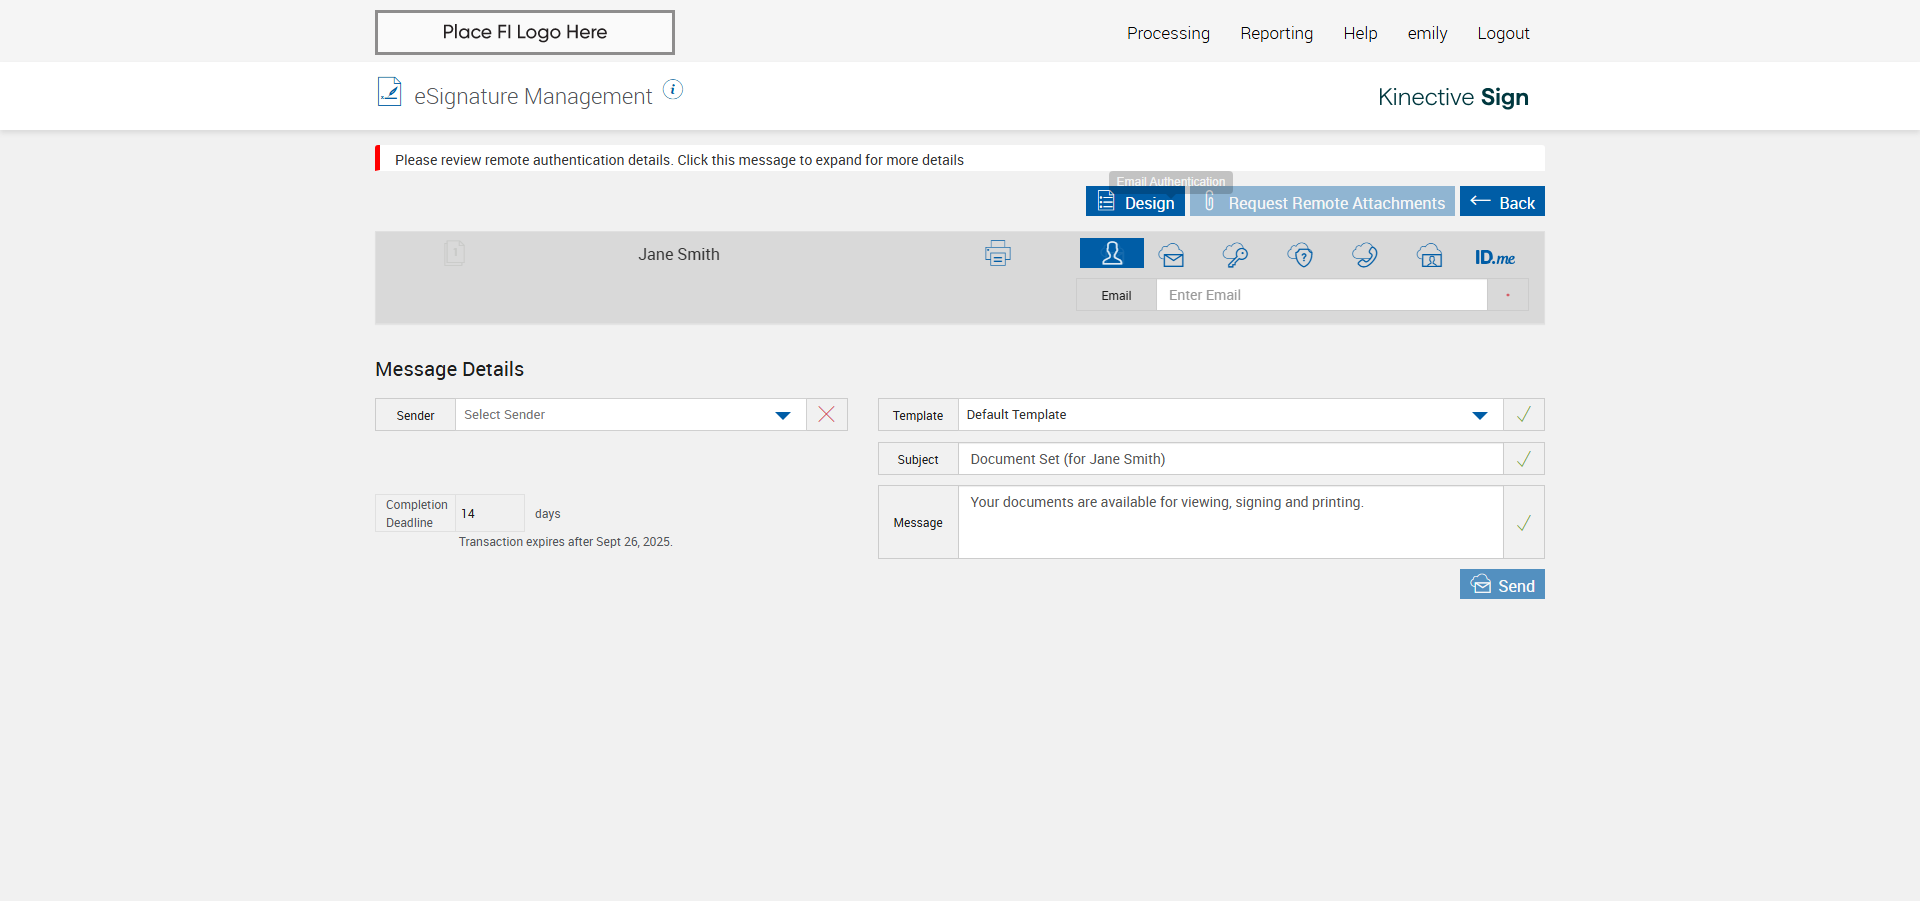Screen dimensions: 1920x901
Task: Click the Design button
Action: pos(1135,202)
